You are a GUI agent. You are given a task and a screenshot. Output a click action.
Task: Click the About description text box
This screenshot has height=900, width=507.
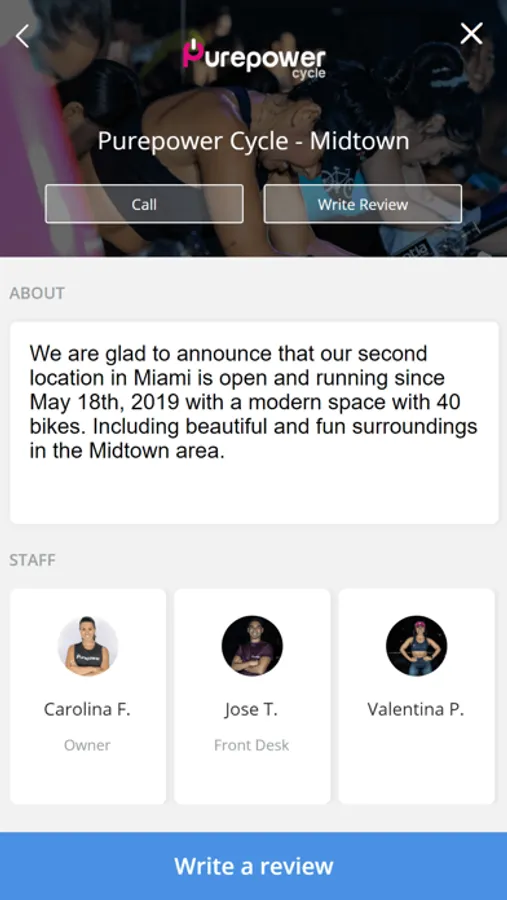coord(254,422)
